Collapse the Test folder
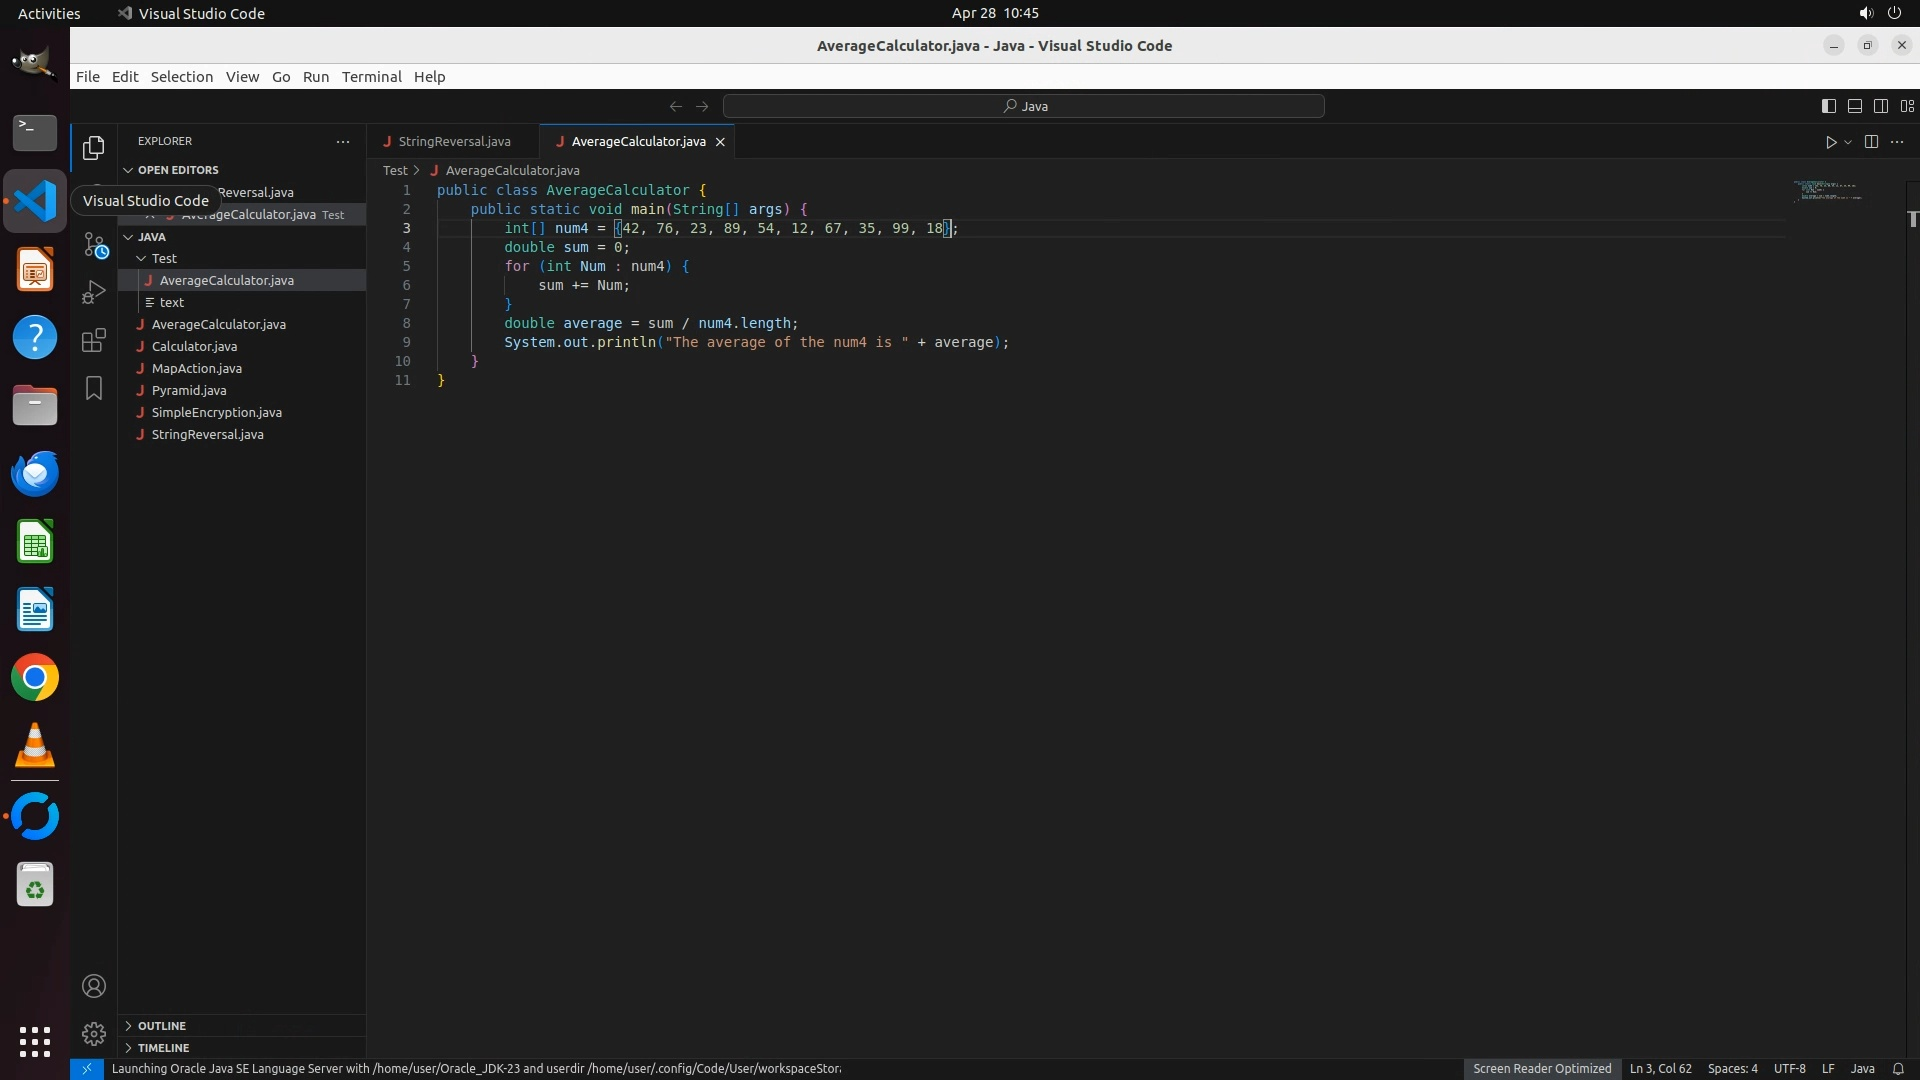The height and width of the screenshot is (1080, 1920). pos(164,258)
